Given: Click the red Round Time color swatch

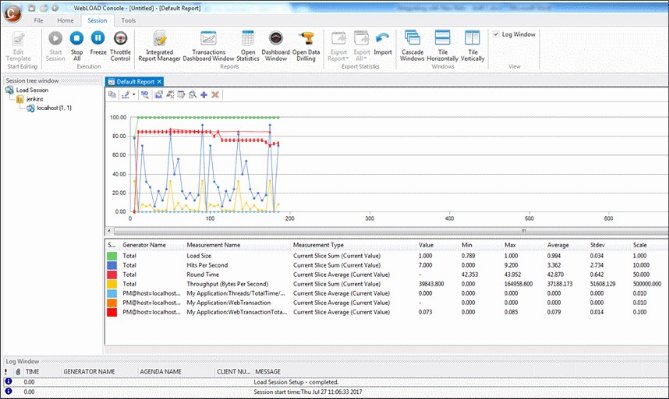Looking at the screenshot, I should point(112,274).
